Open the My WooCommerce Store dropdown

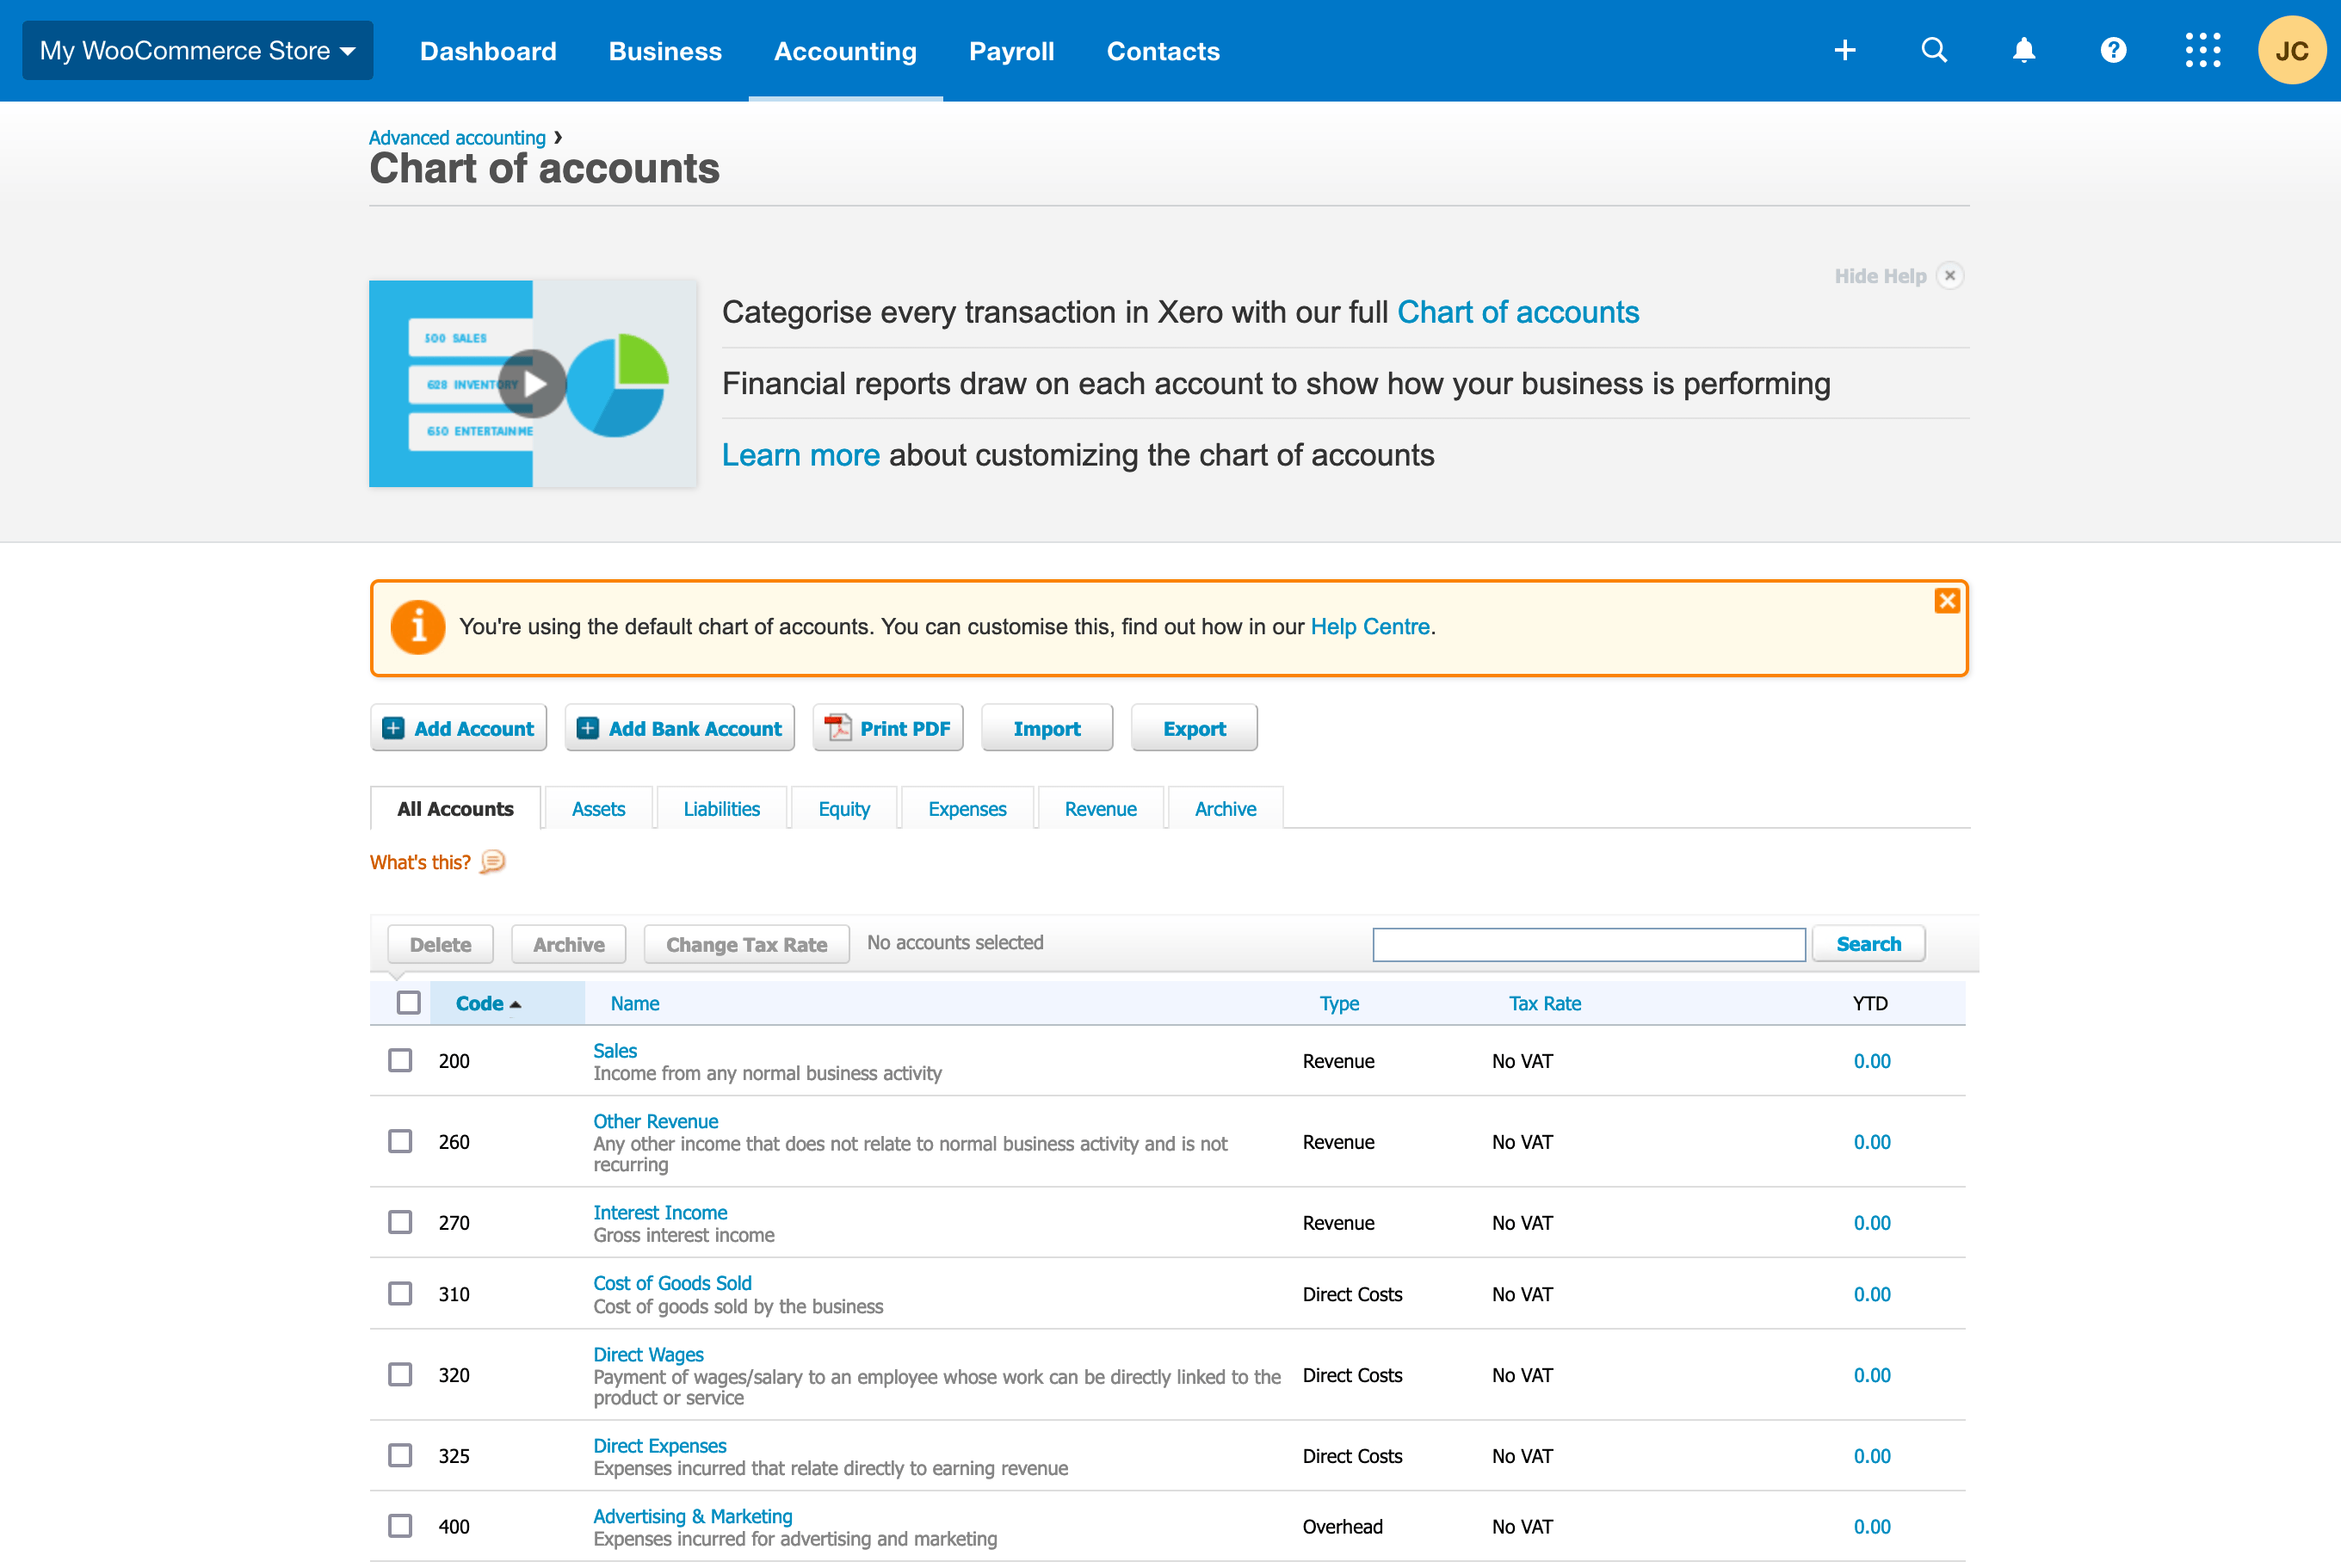[x=197, y=49]
